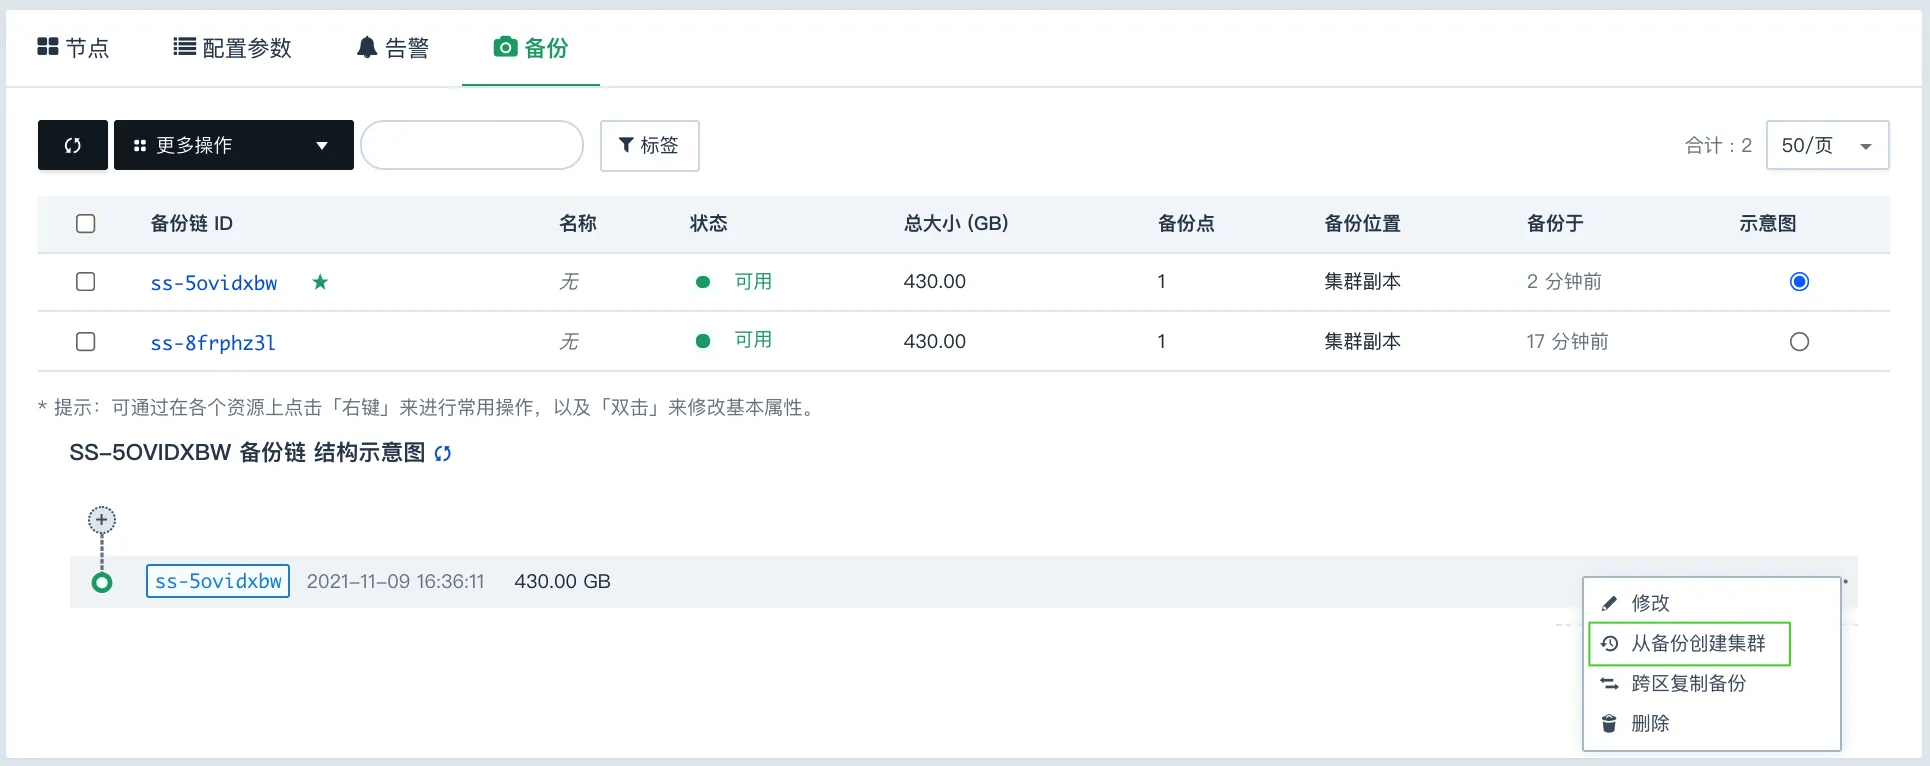Click the 合计：2 total count
This screenshot has height=766, width=1930.
tap(1718, 146)
